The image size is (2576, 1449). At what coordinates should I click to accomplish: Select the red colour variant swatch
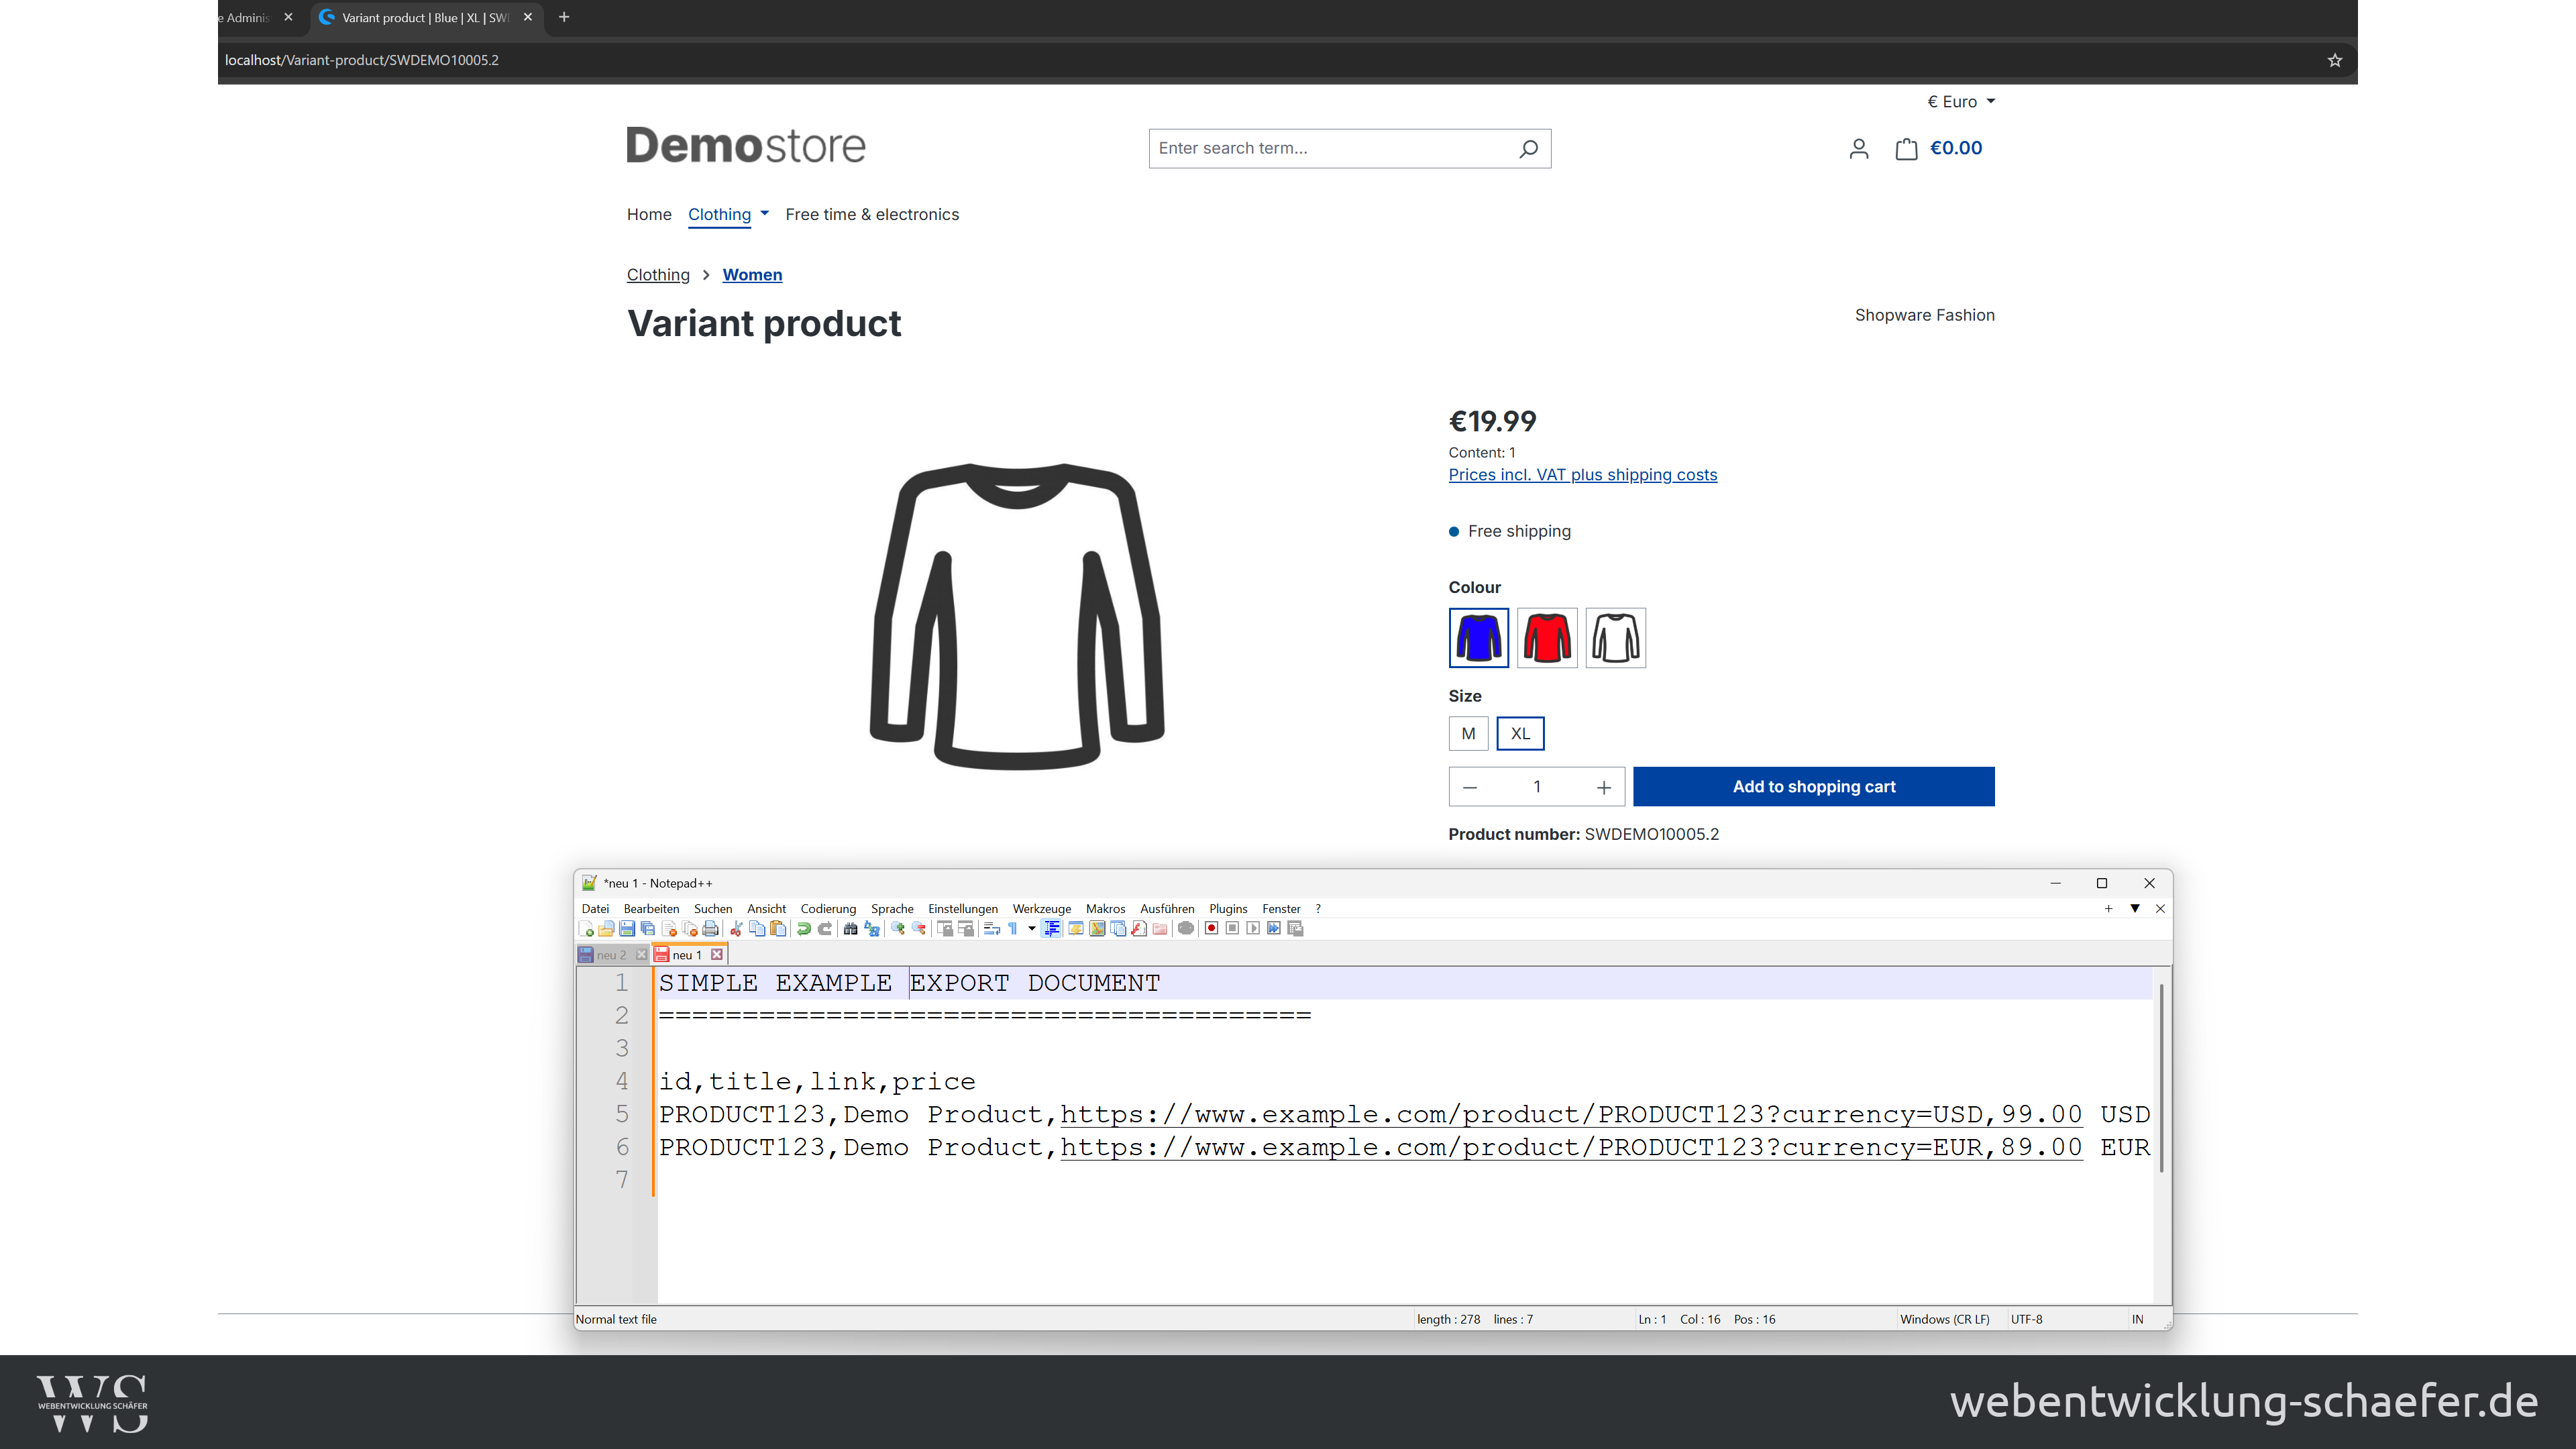click(1547, 637)
